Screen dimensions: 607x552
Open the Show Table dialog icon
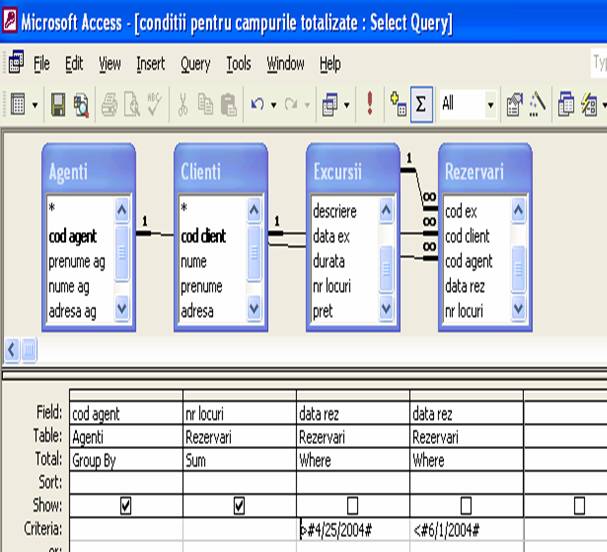pos(398,103)
